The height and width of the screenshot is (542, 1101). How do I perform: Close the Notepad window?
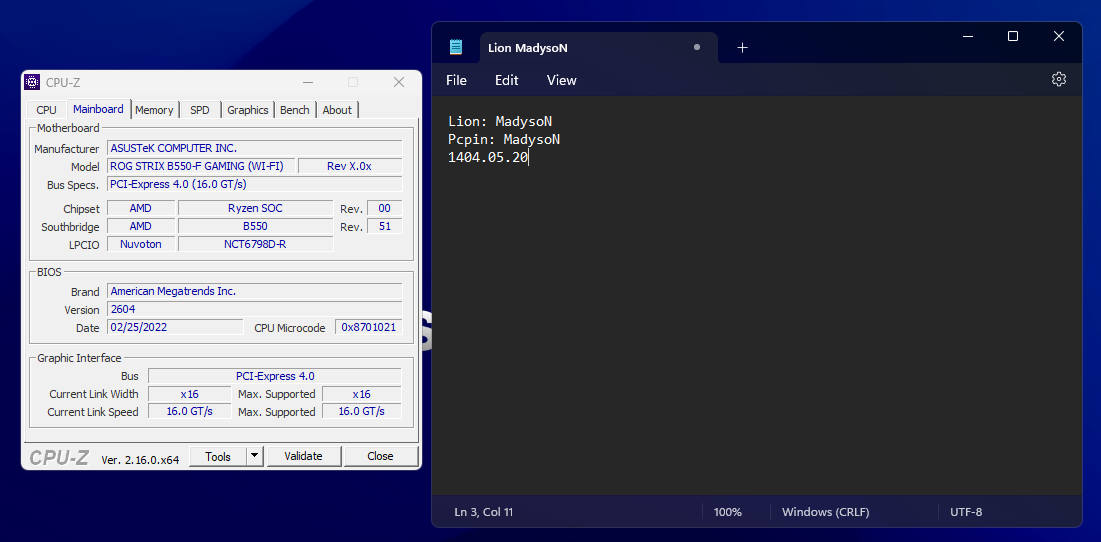[x=1059, y=37]
